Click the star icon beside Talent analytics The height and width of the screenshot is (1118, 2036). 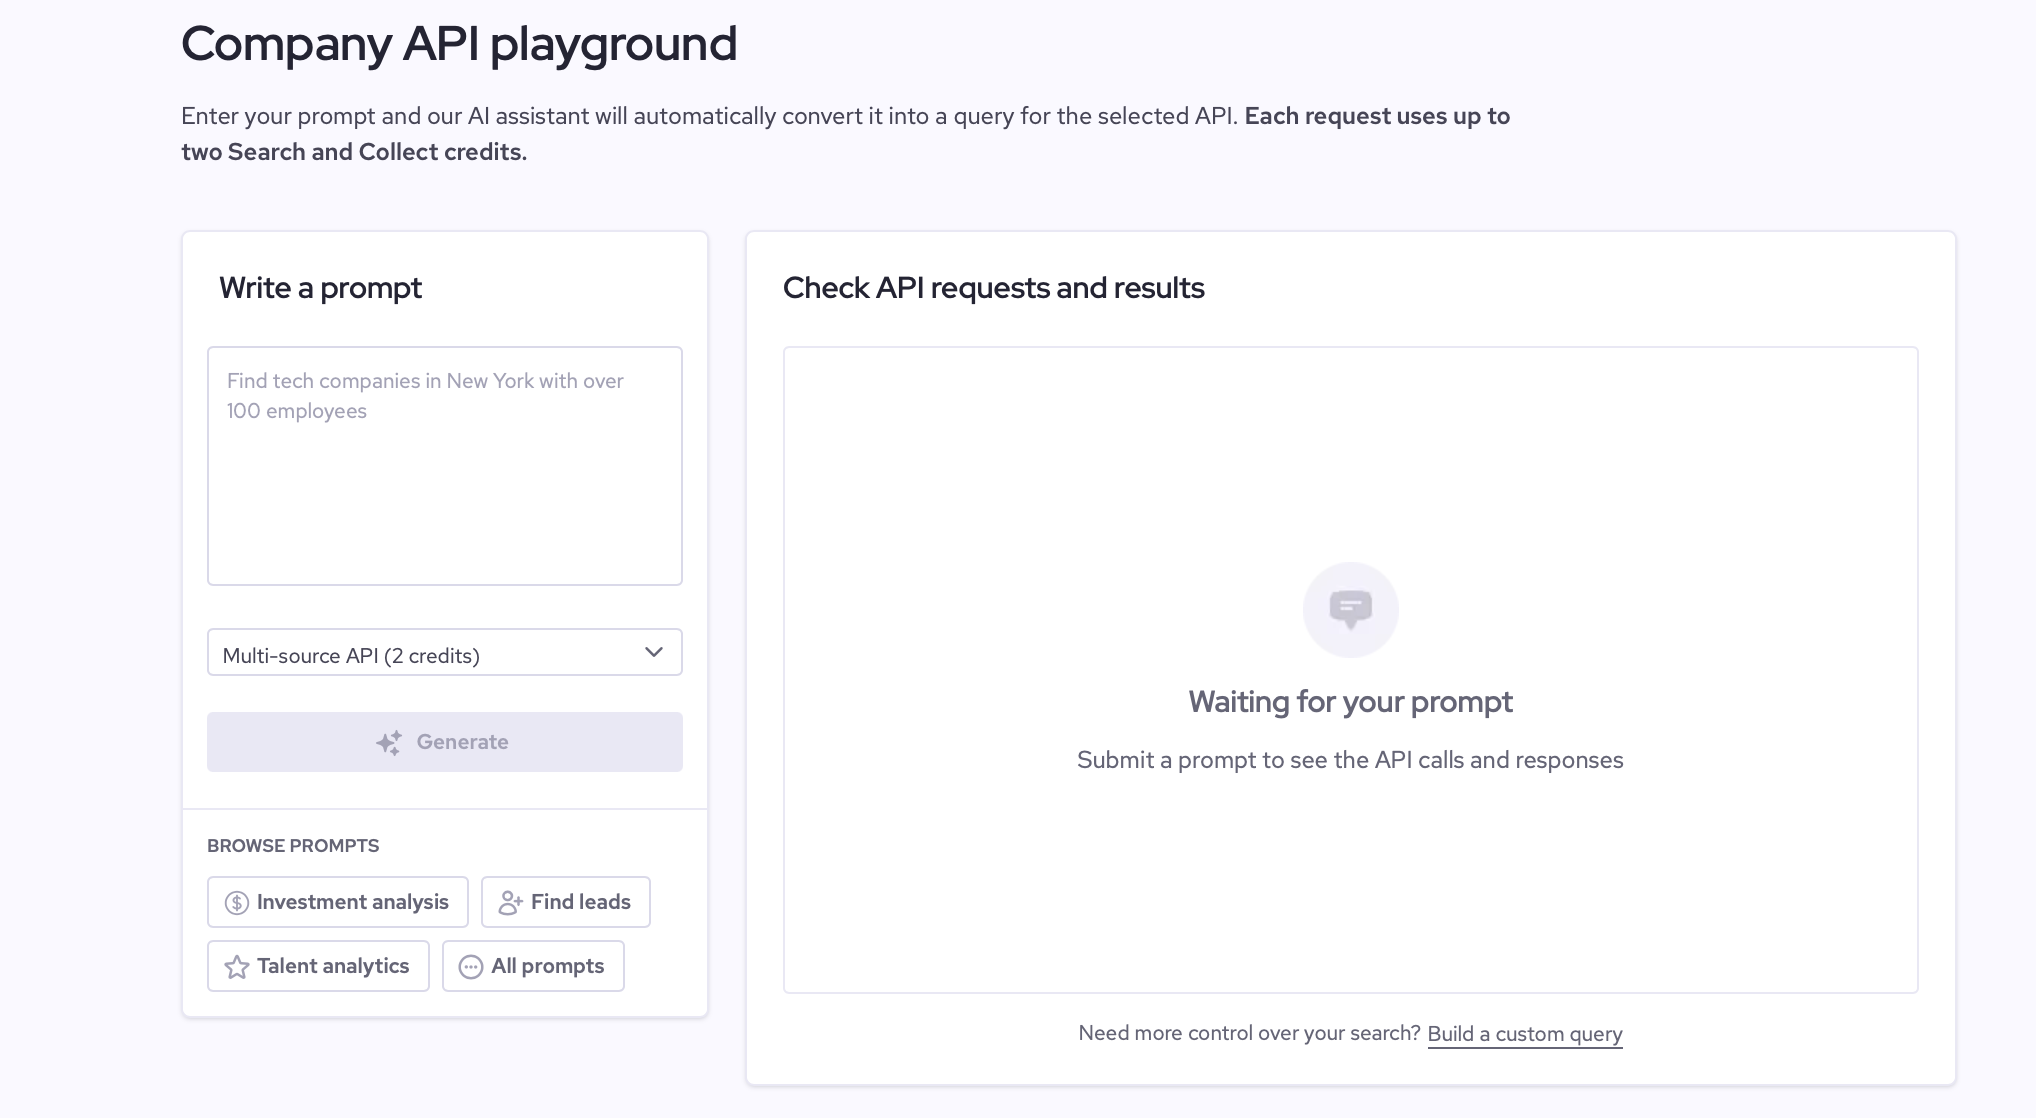coord(236,967)
